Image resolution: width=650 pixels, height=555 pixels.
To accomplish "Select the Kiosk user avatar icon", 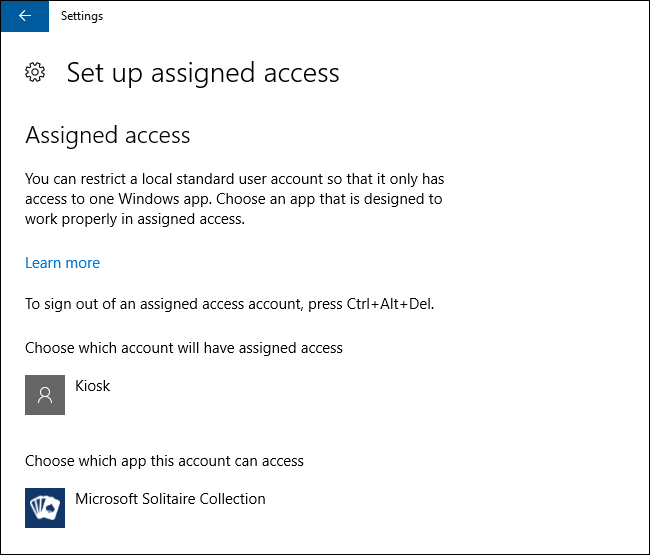I will click(x=45, y=395).
